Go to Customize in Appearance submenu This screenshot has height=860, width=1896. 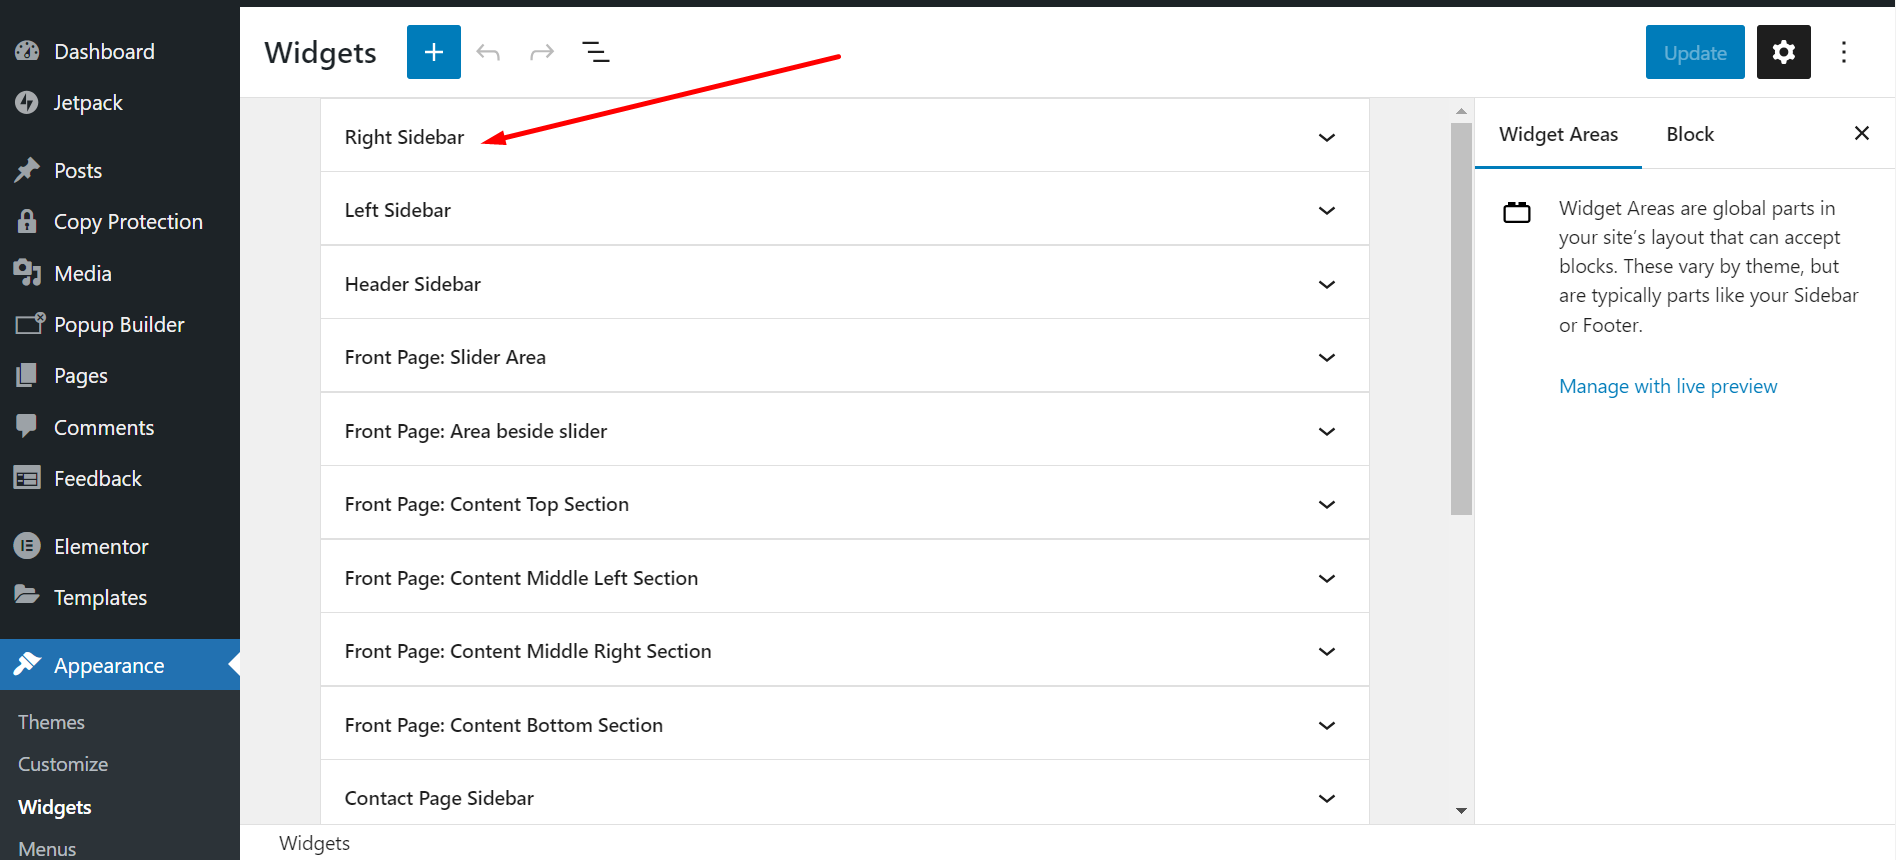click(x=63, y=764)
